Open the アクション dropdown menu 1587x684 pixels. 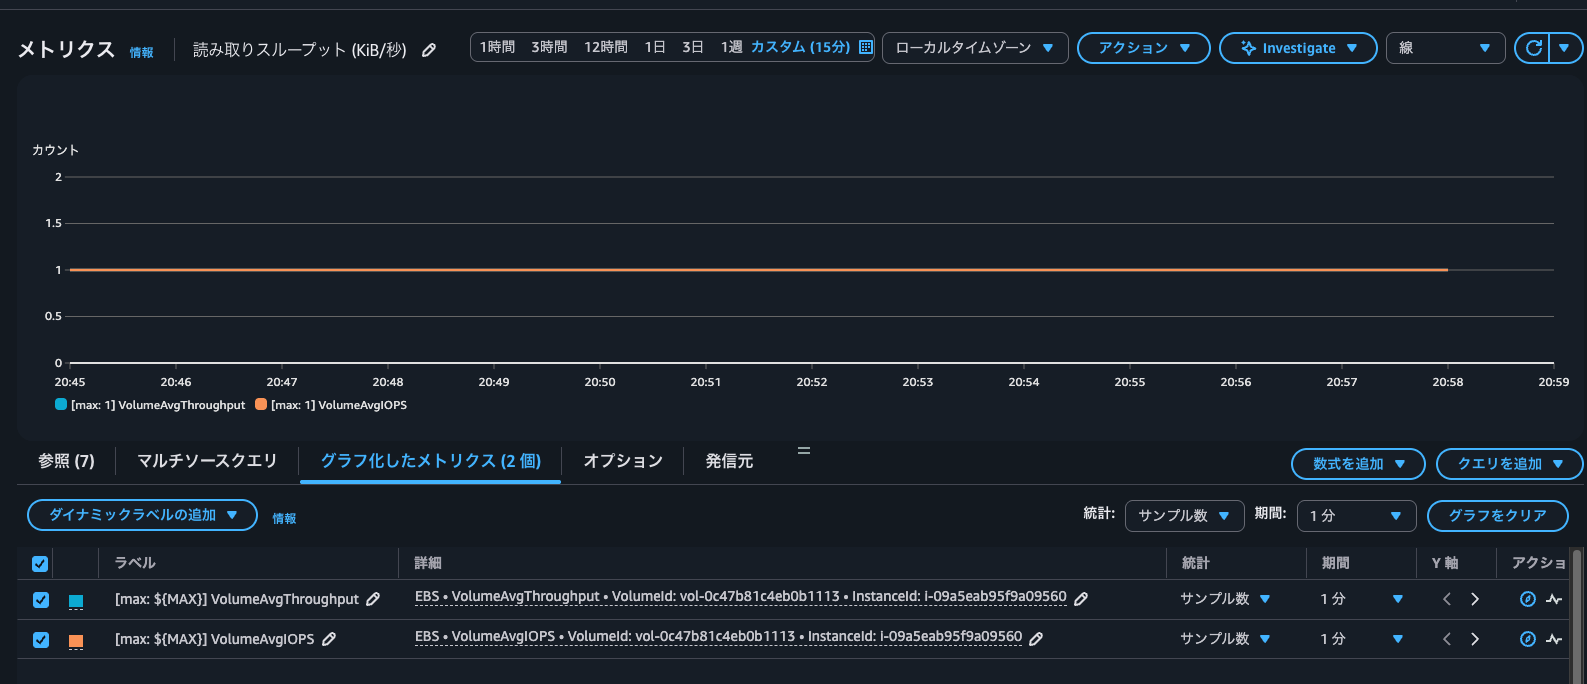[1144, 48]
